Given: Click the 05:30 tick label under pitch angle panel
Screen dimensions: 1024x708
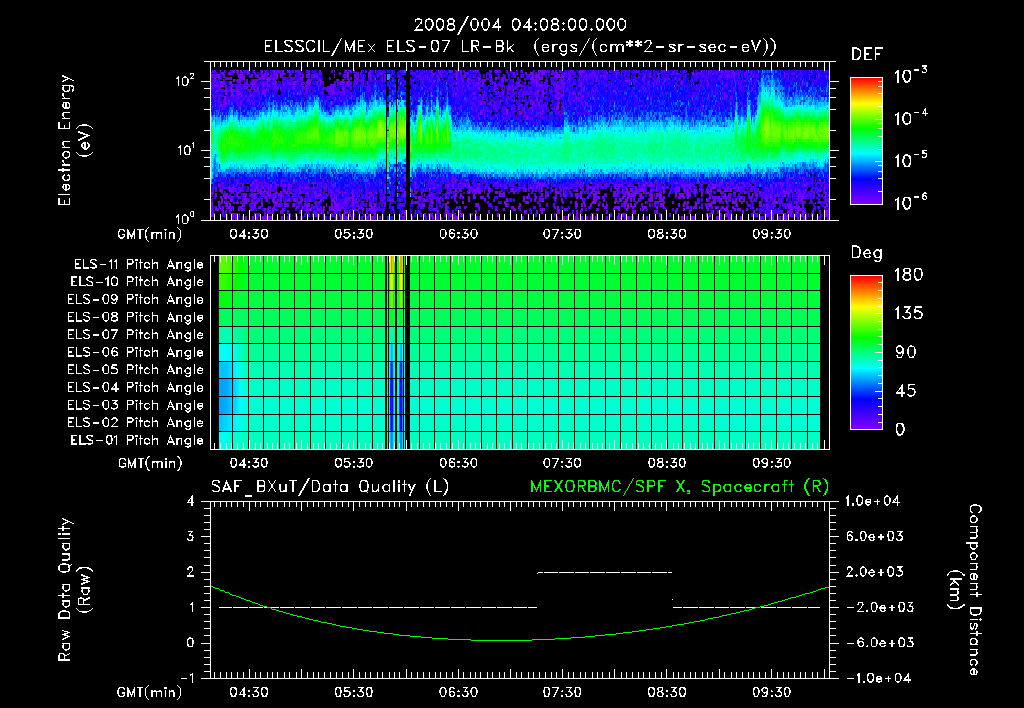Looking at the screenshot, I should (353, 463).
